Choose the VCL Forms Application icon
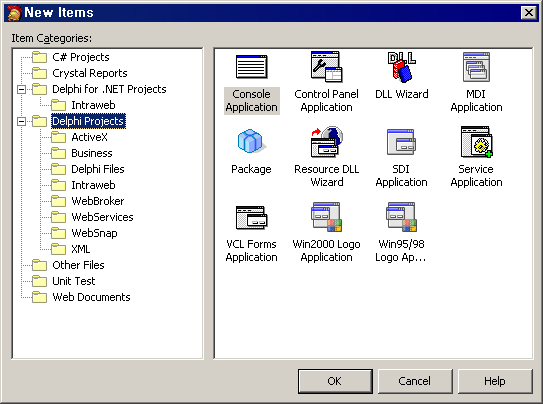Viewport: 543px width, 404px height. [x=251, y=217]
